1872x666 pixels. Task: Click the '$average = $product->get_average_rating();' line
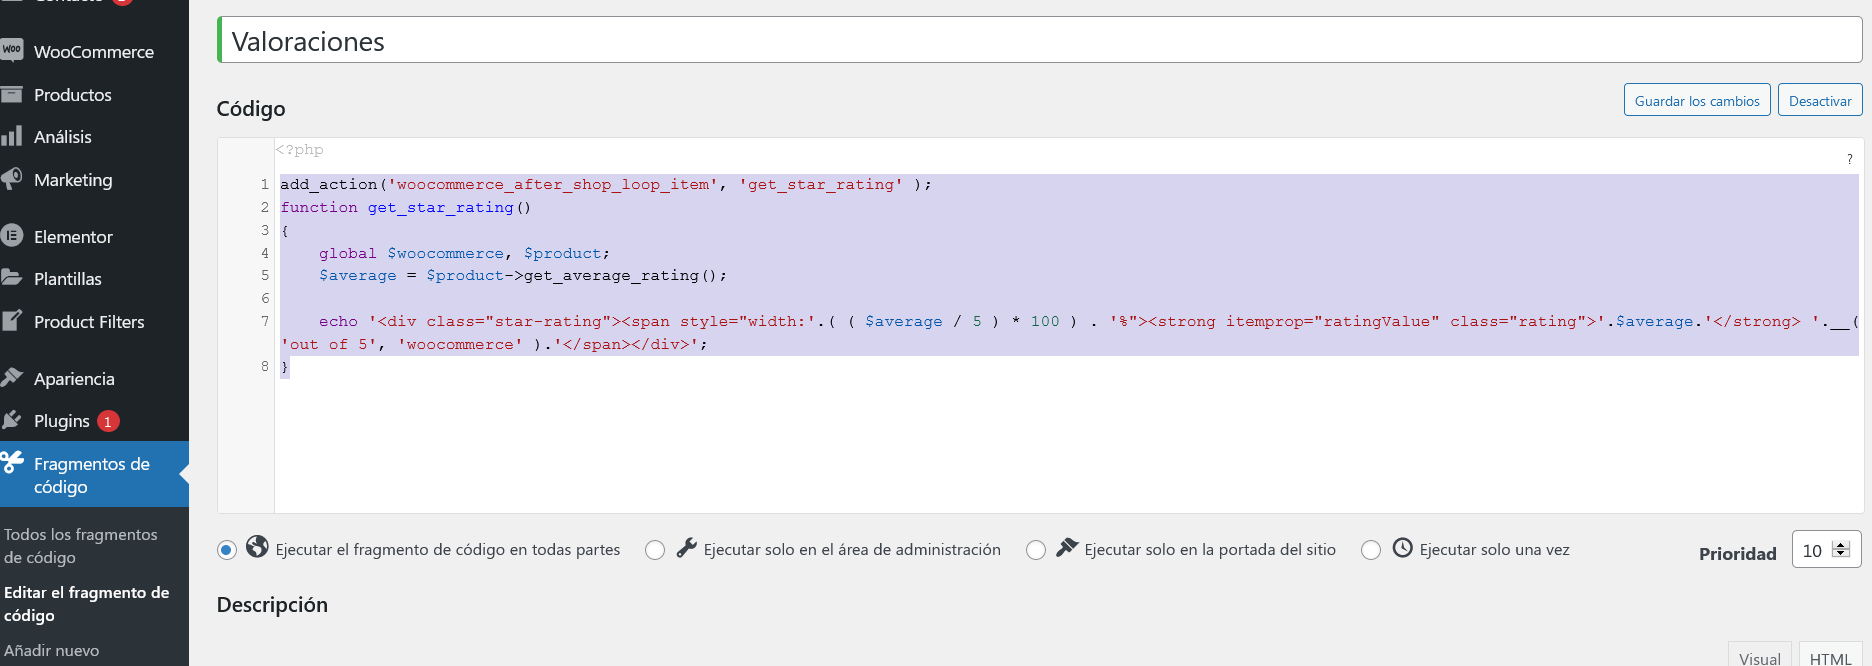click(523, 275)
